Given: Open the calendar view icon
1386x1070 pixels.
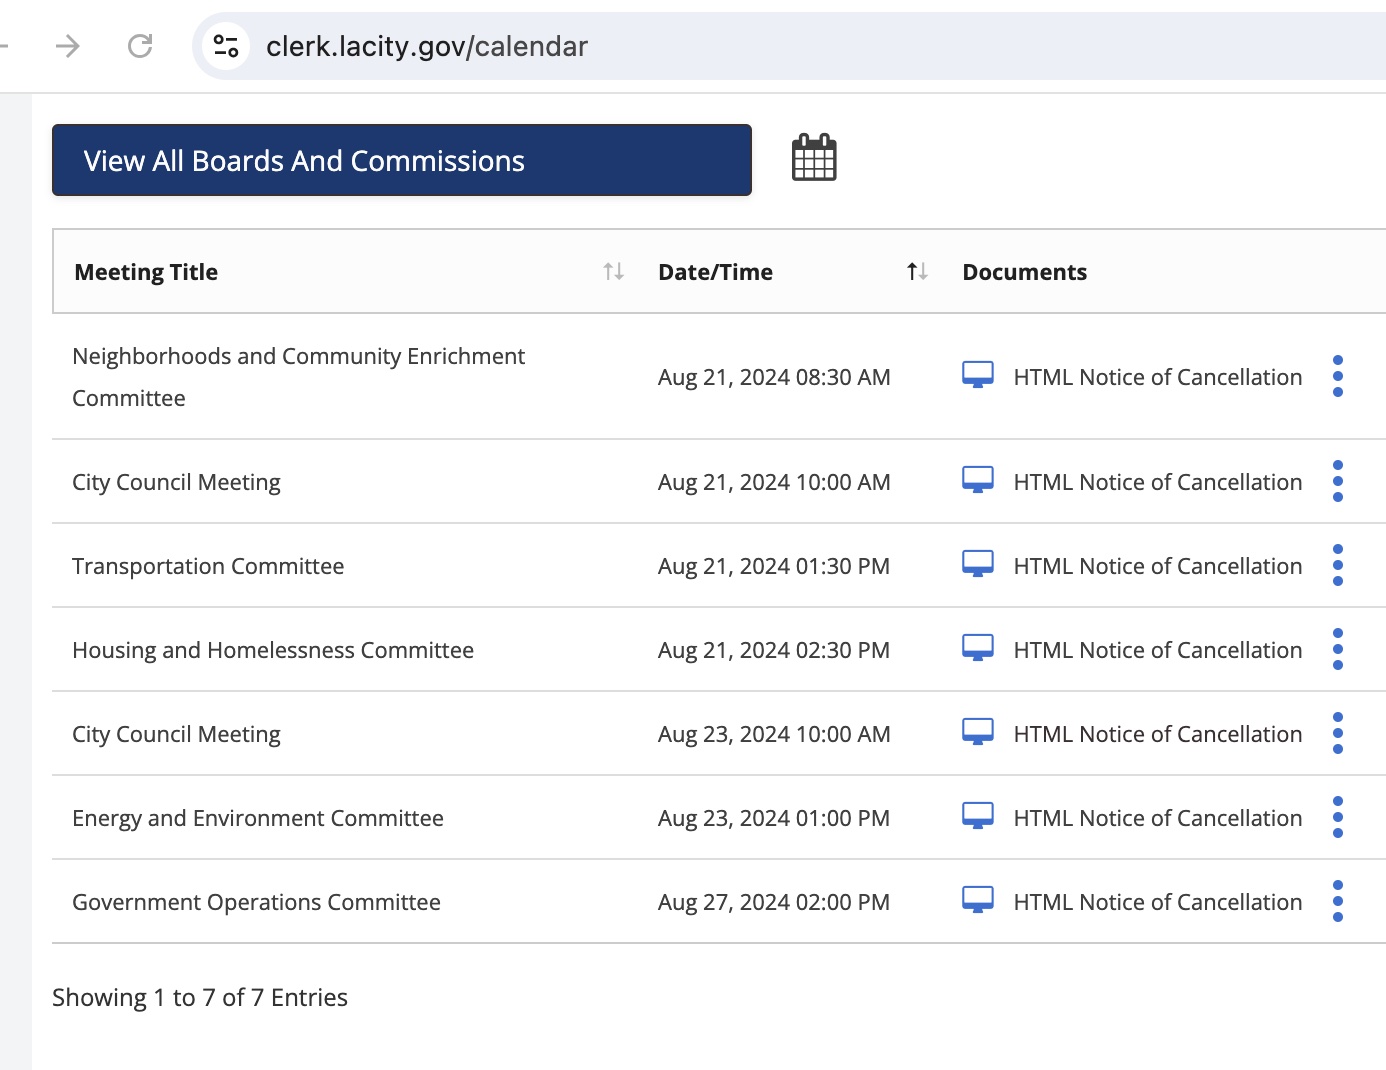Looking at the screenshot, I should pyautogui.click(x=814, y=158).
